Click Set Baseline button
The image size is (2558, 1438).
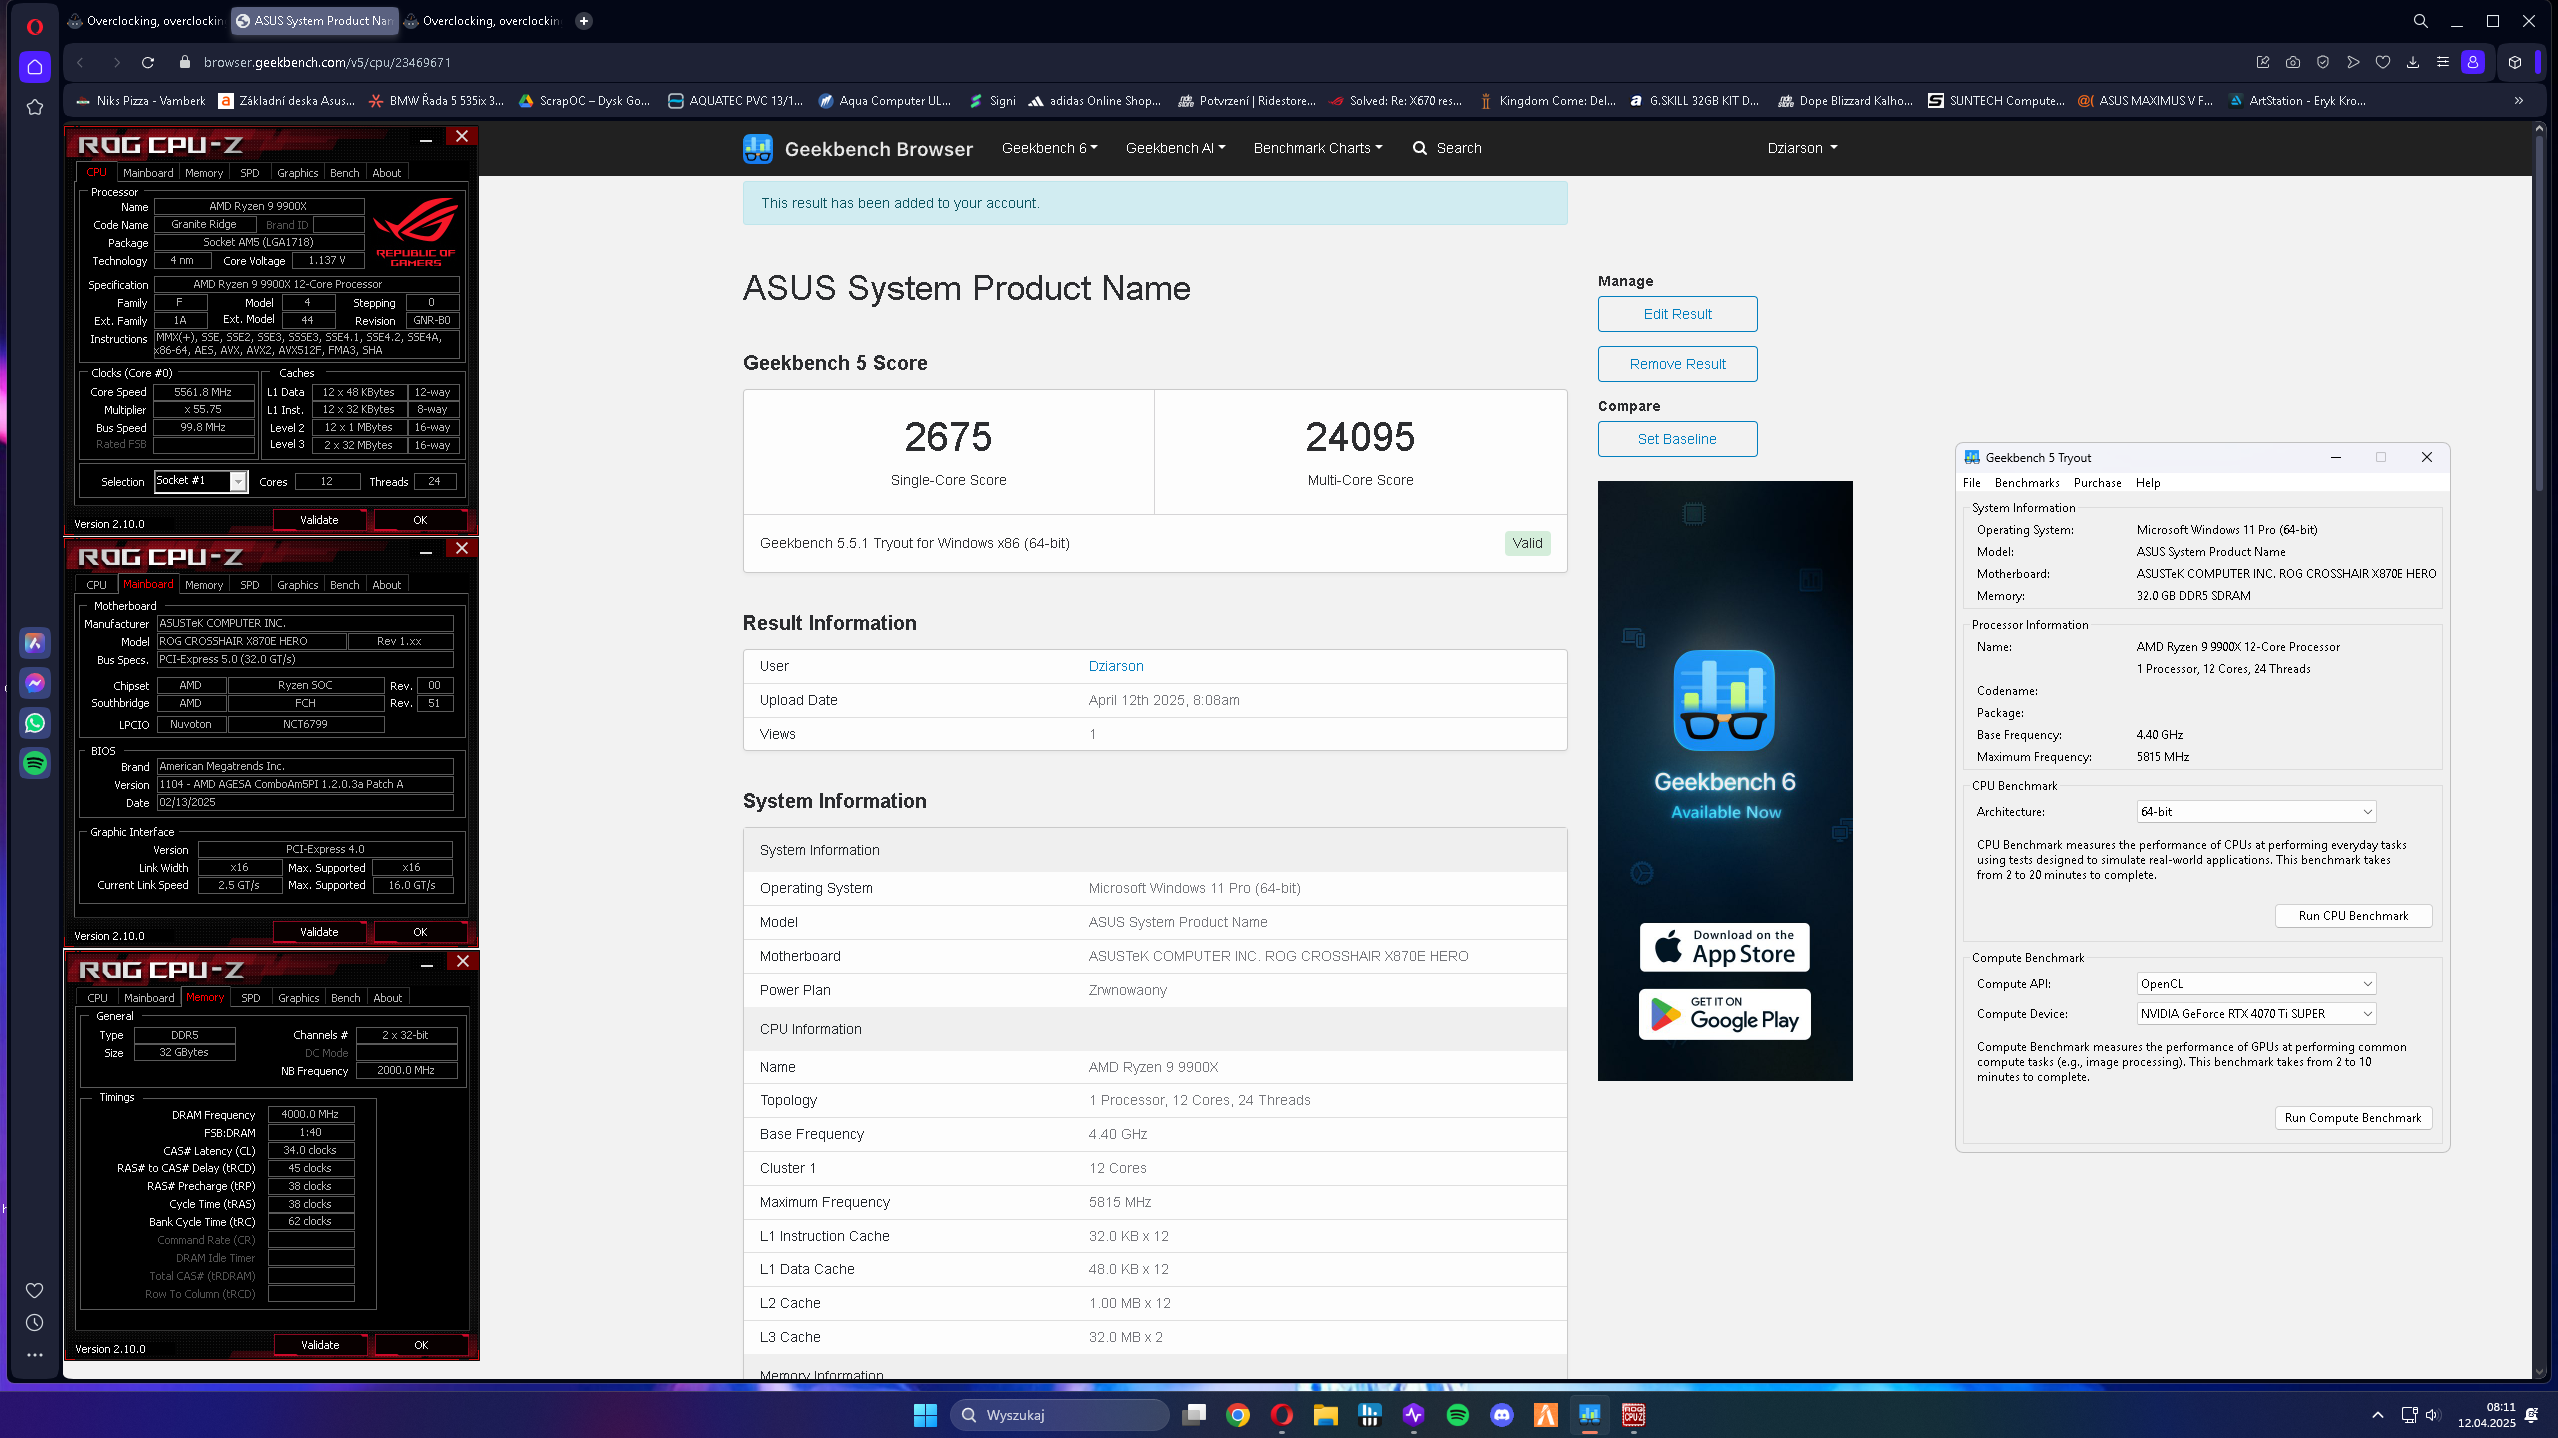1677,439
